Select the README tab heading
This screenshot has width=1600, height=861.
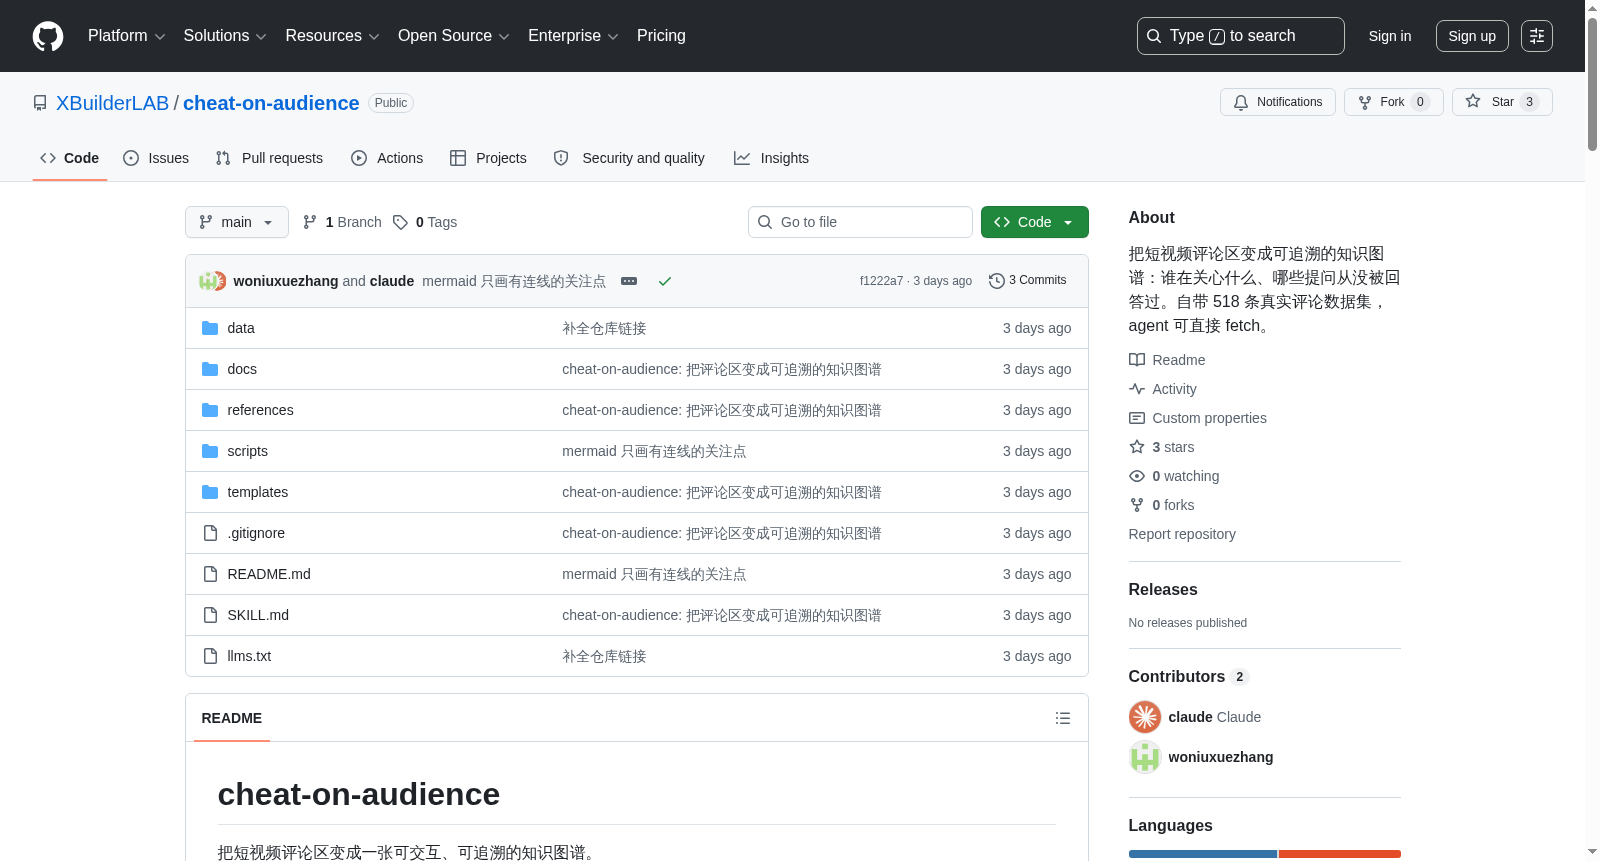coord(232,718)
